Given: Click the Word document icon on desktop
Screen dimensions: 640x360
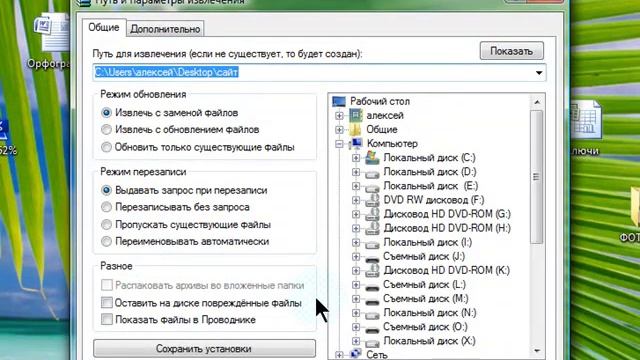Looking at the screenshot, I should pyautogui.click(x=52, y=33).
